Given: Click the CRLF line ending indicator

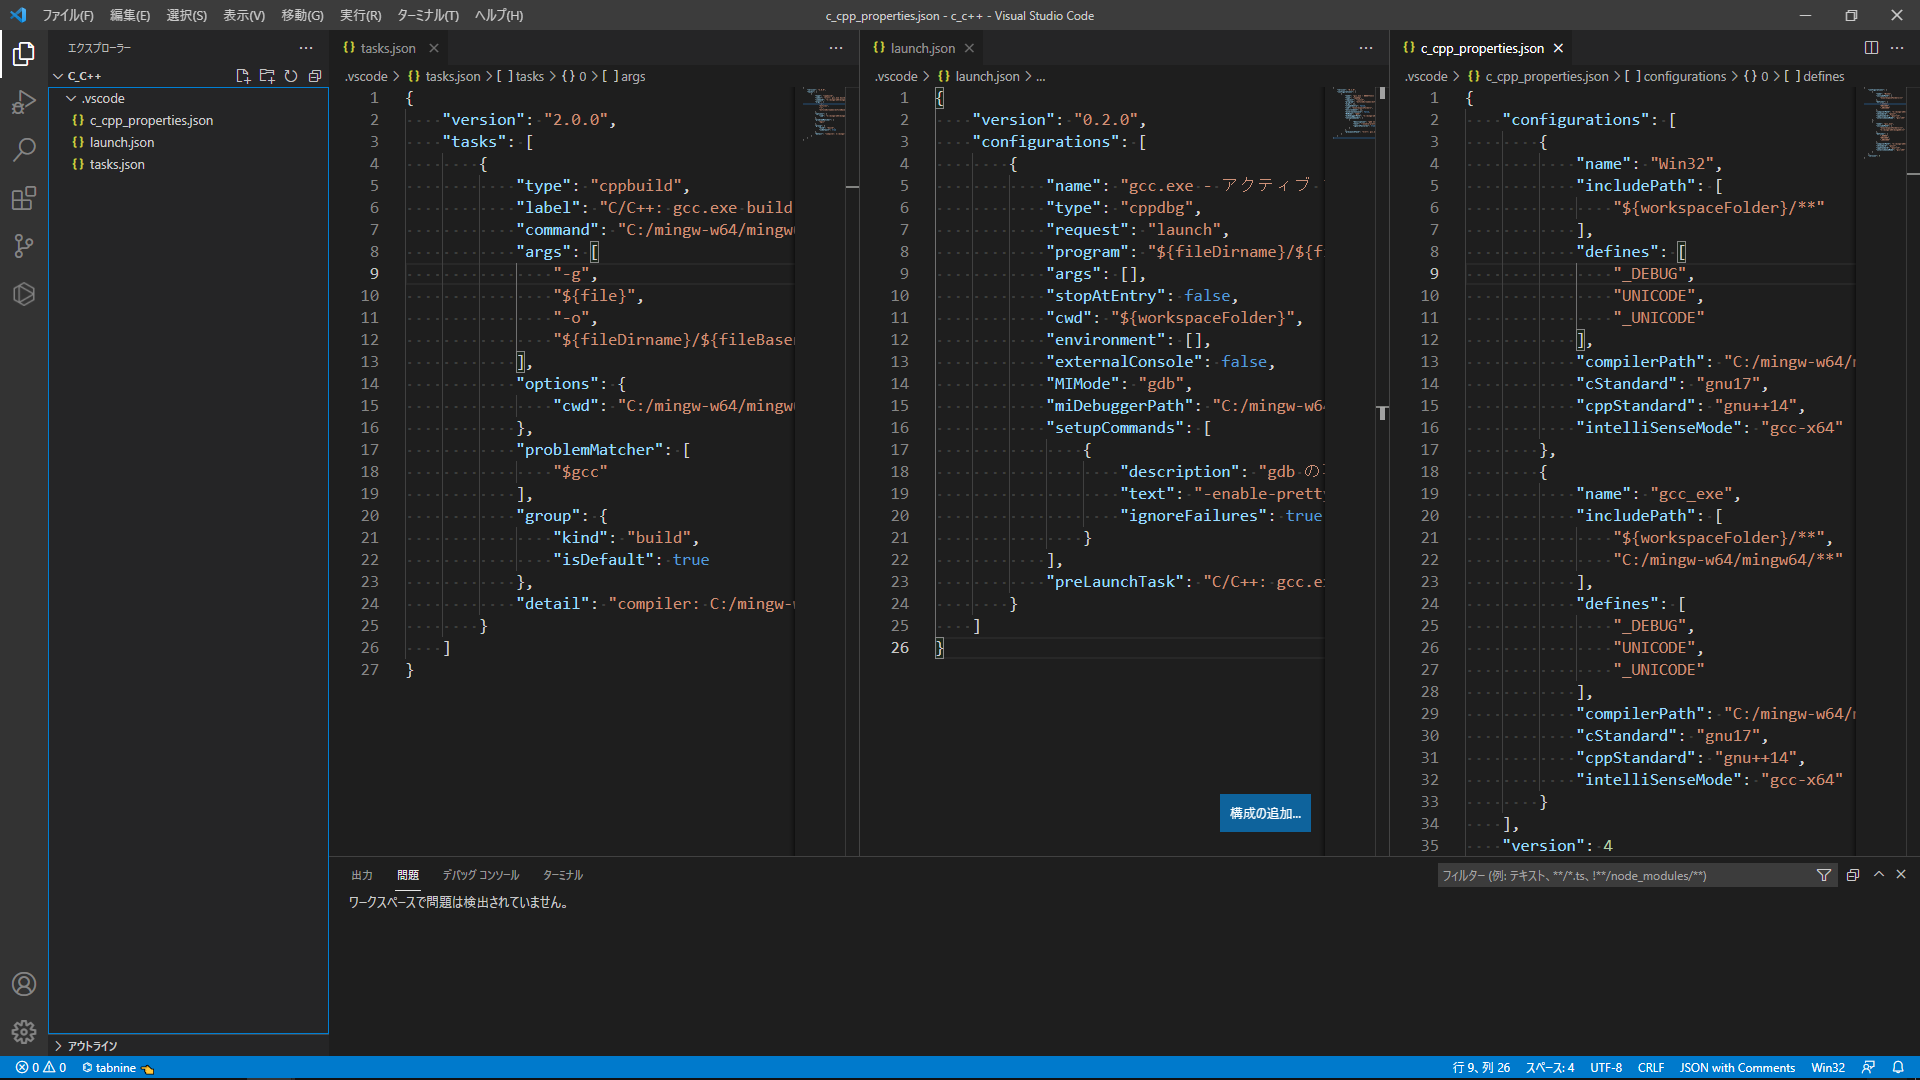Looking at the screenshot, I should tap(1650, 1068).
